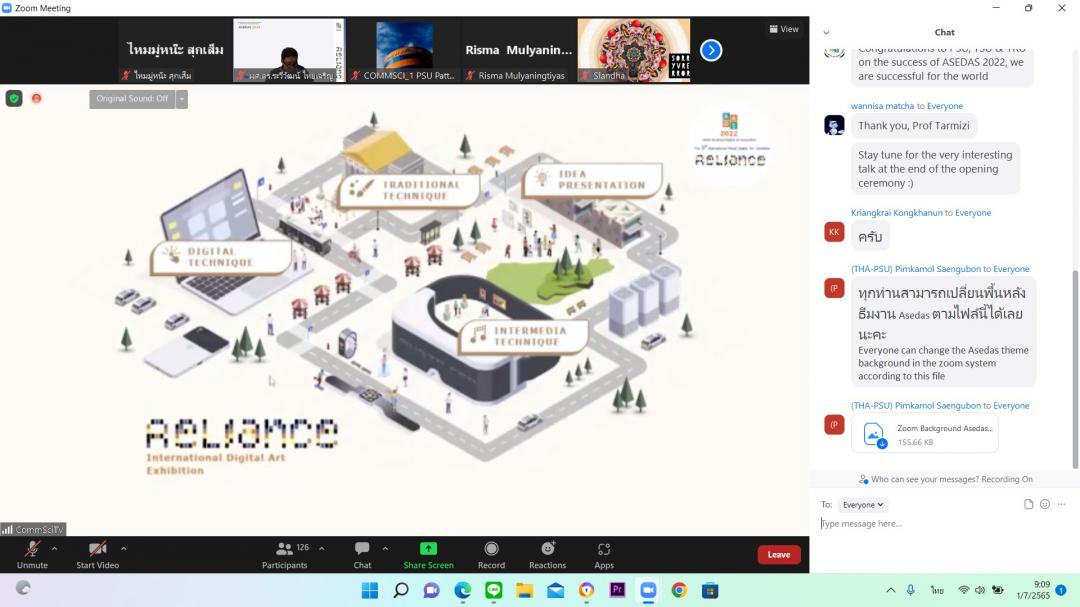This screenshot has height=607, width=1080.
Task: Download the Zoom Background Asedas file
Action: pos(874,434)
